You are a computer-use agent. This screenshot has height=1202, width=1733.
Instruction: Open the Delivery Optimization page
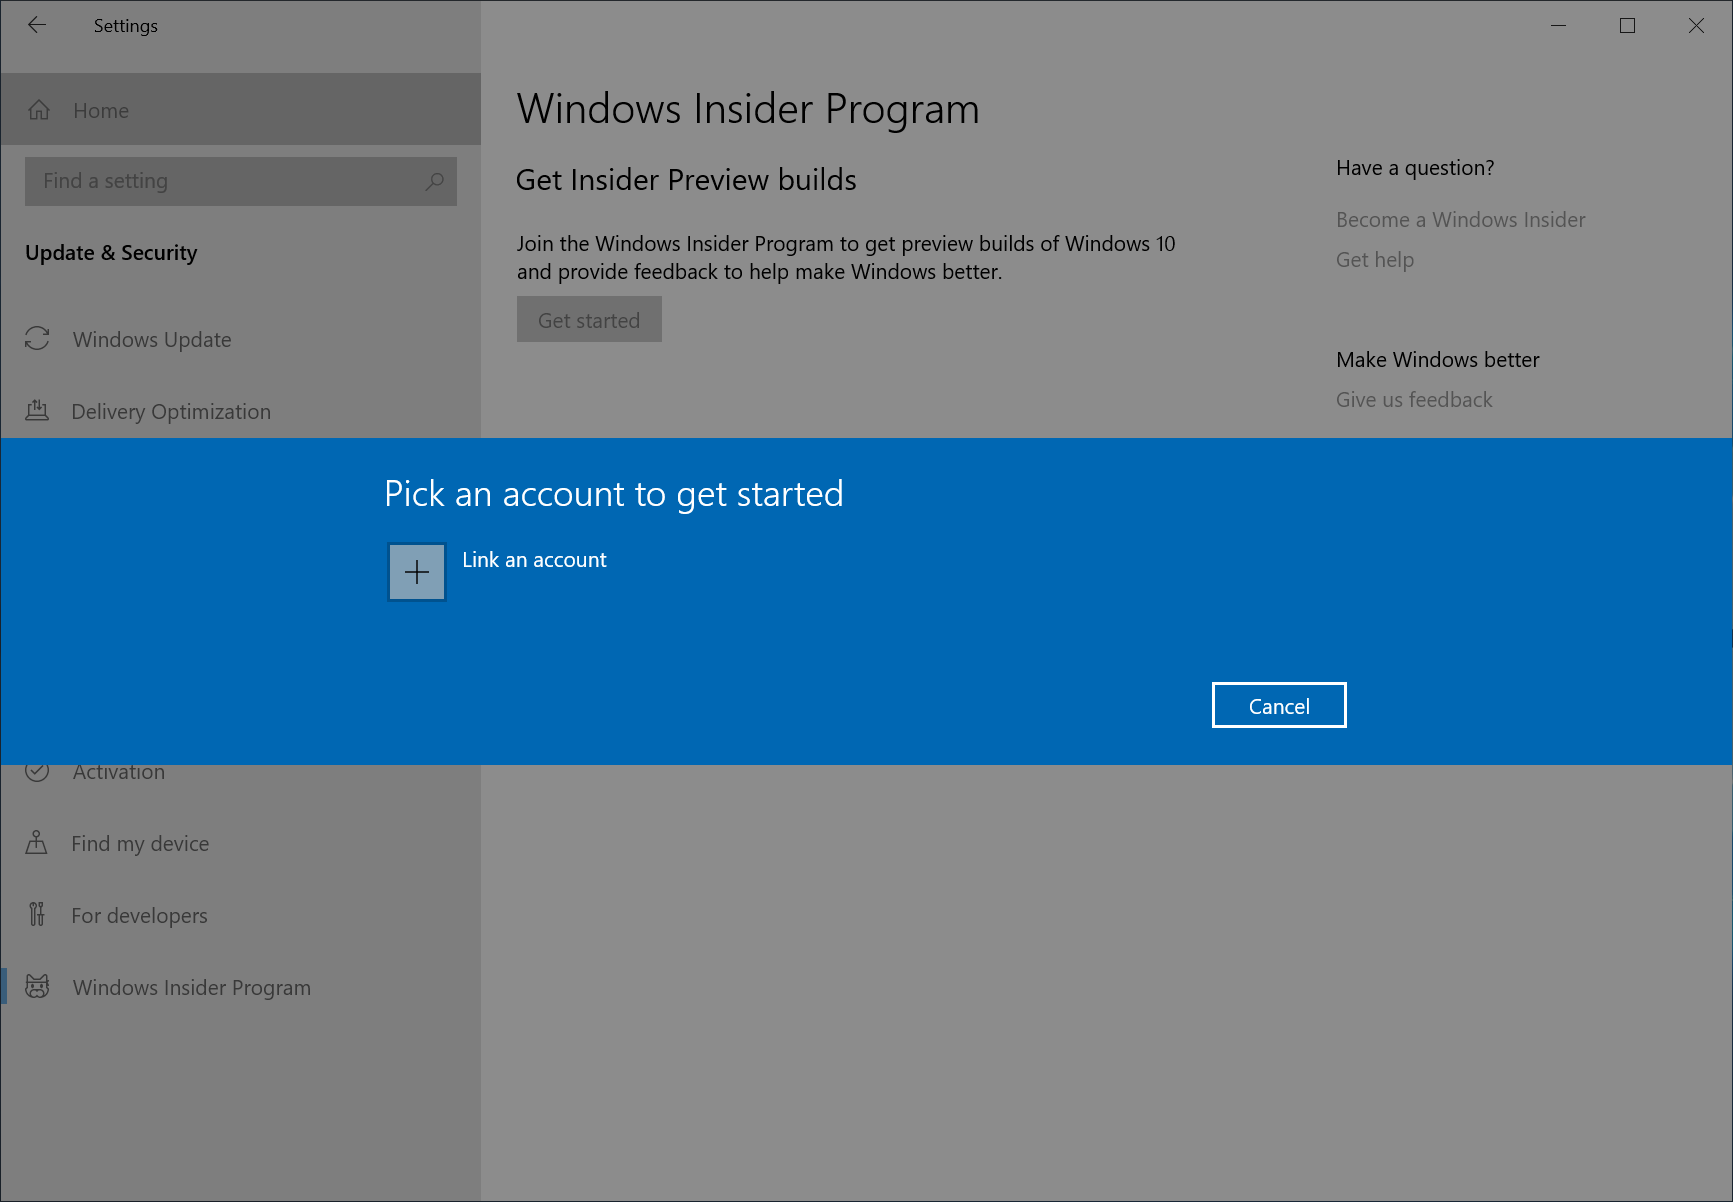170,410
